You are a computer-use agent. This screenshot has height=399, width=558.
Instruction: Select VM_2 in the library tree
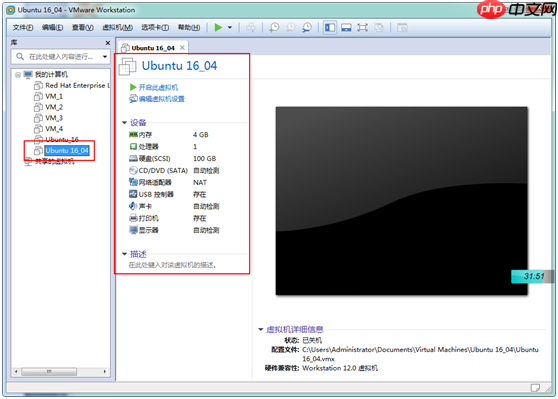(48, 107)
